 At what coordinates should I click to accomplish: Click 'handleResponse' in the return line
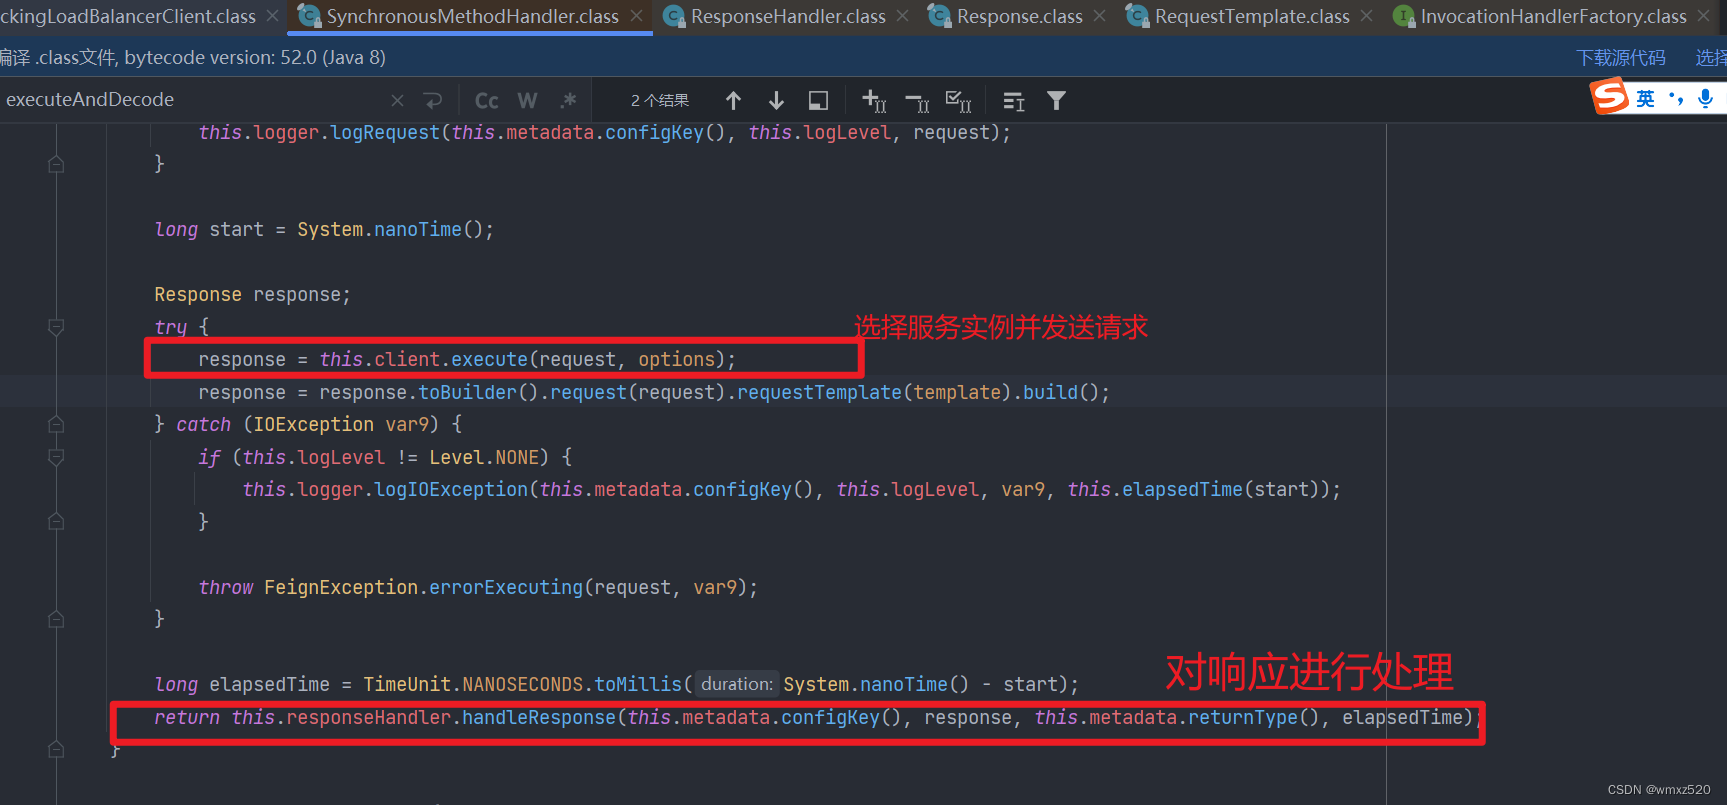coord(539,717)
